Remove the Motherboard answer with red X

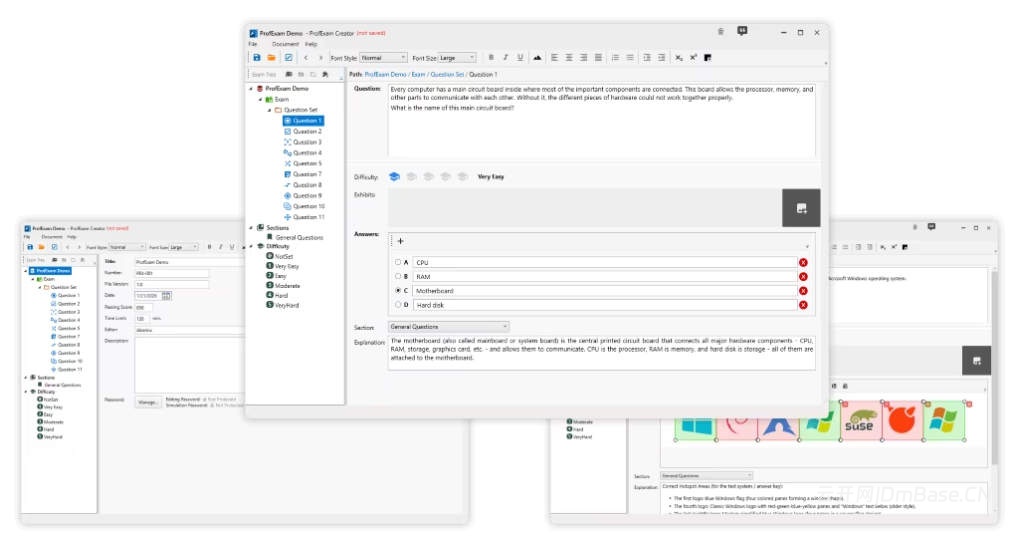[803, 291]
